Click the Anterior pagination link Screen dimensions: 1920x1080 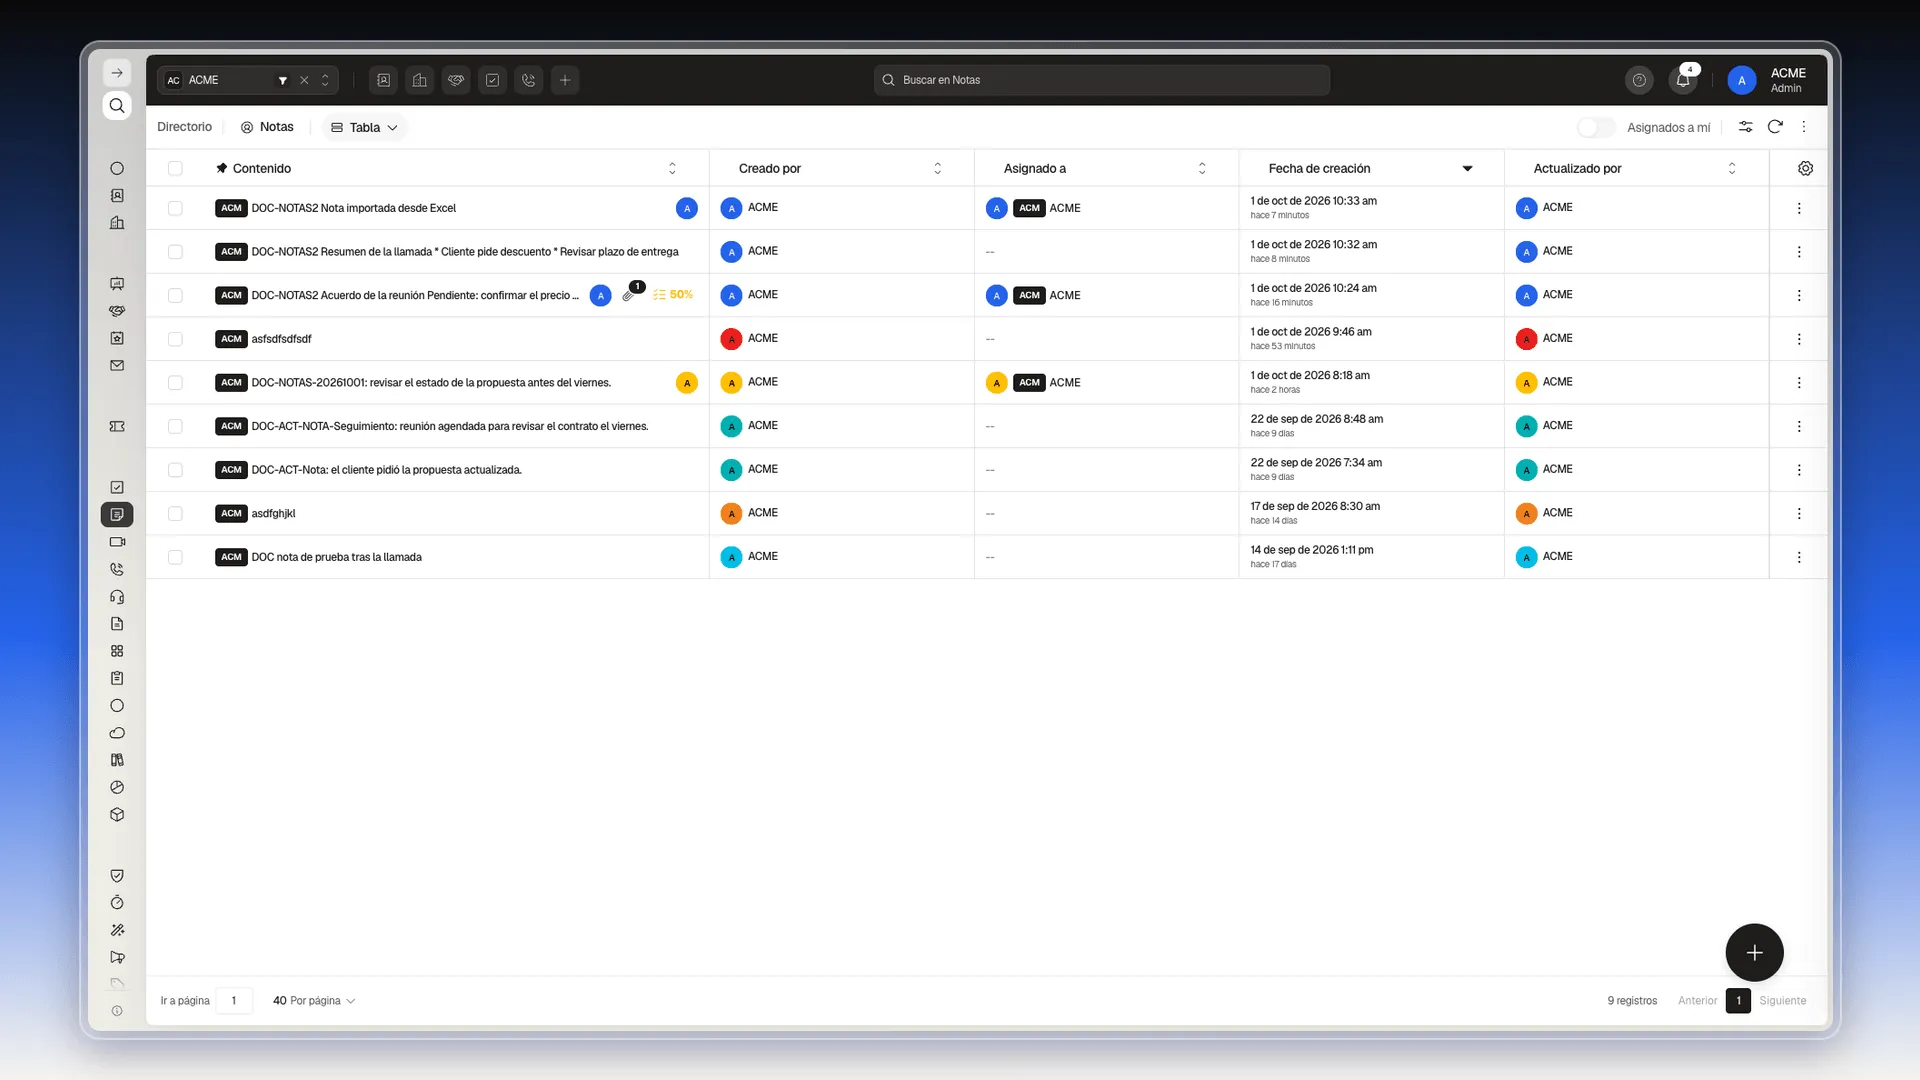(1697, 1000)
